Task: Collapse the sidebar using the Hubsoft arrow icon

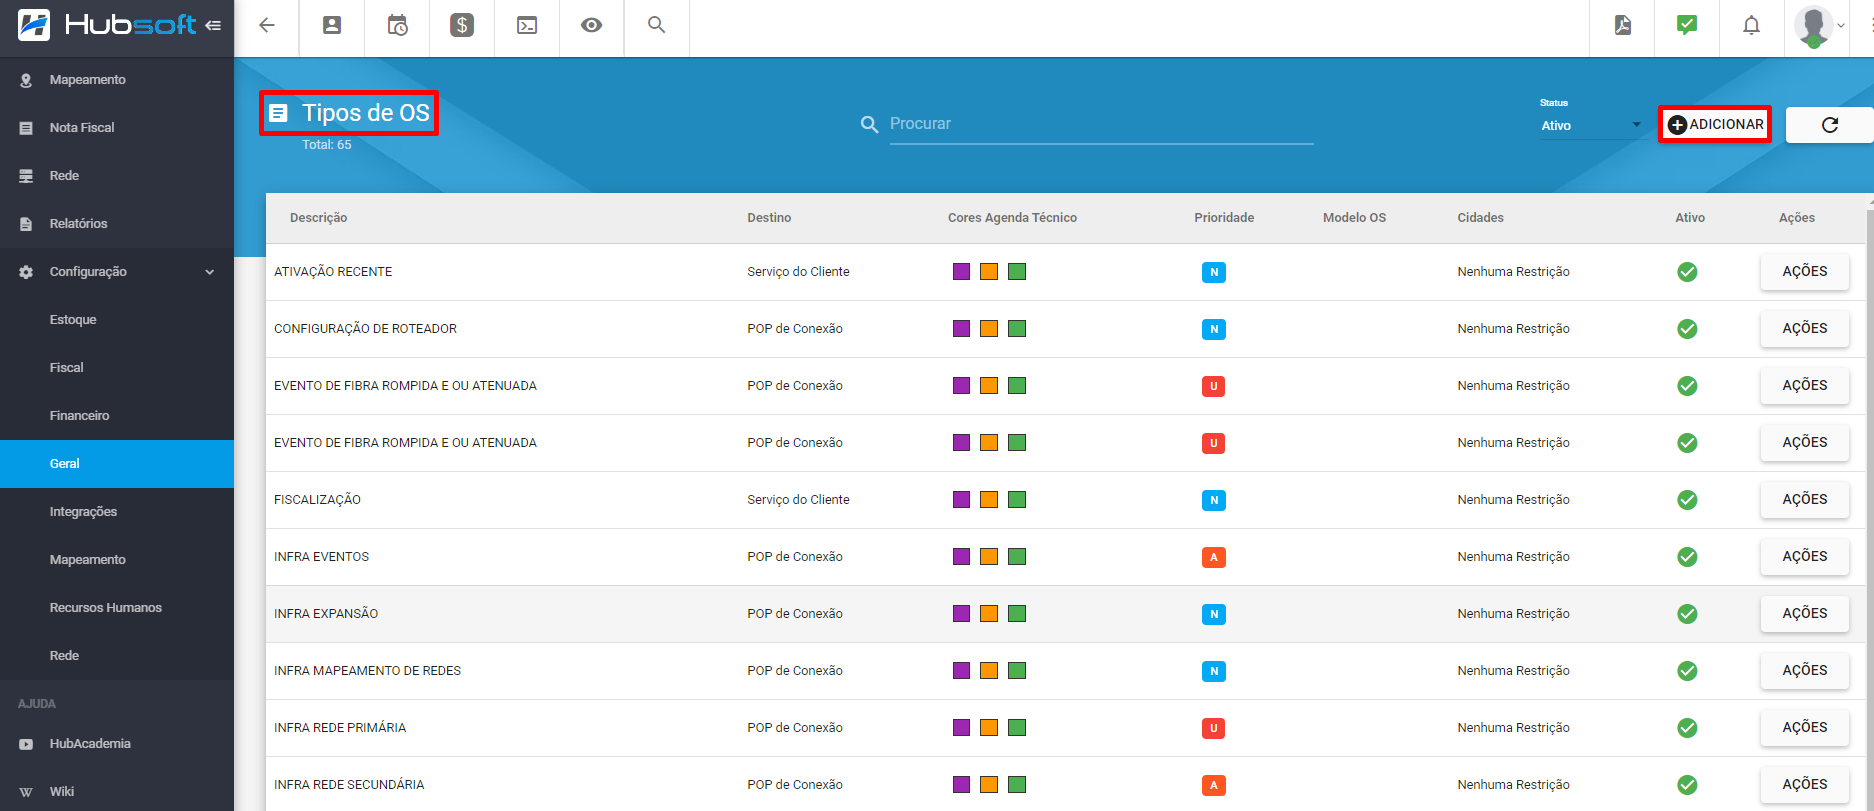Action: coord(213,25)
